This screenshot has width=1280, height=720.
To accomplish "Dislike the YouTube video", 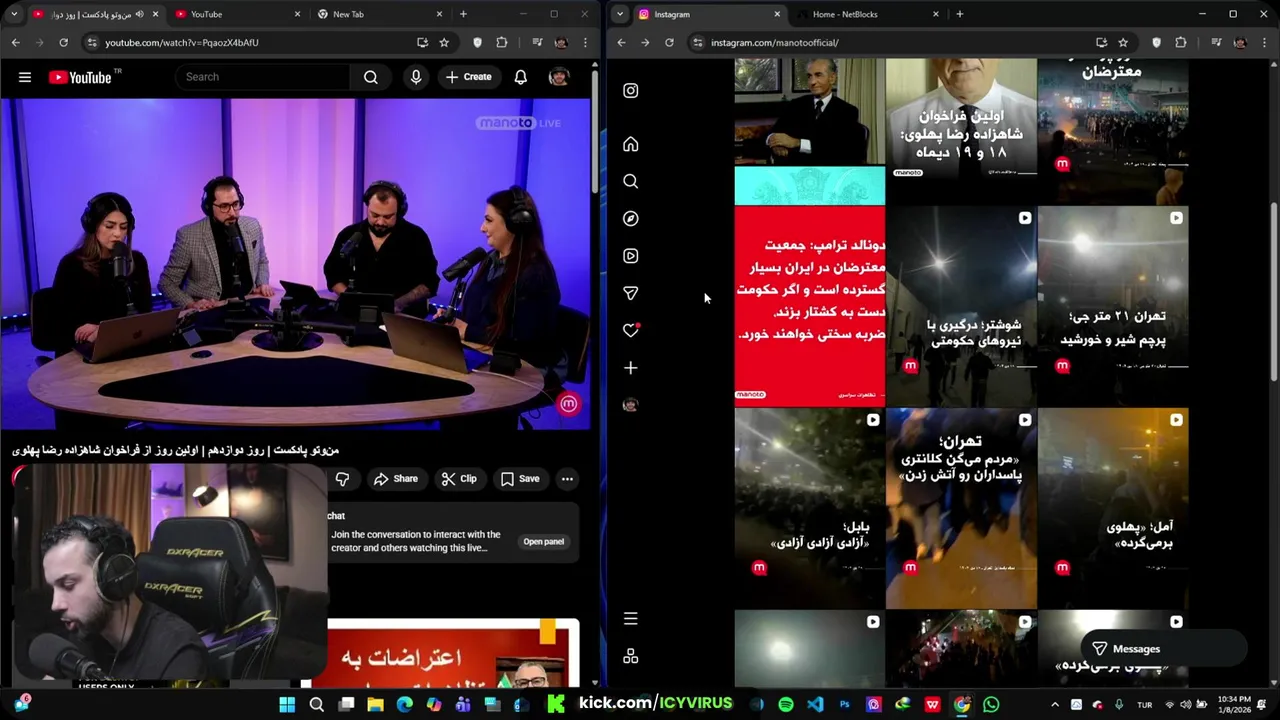I will click(342, 479).
